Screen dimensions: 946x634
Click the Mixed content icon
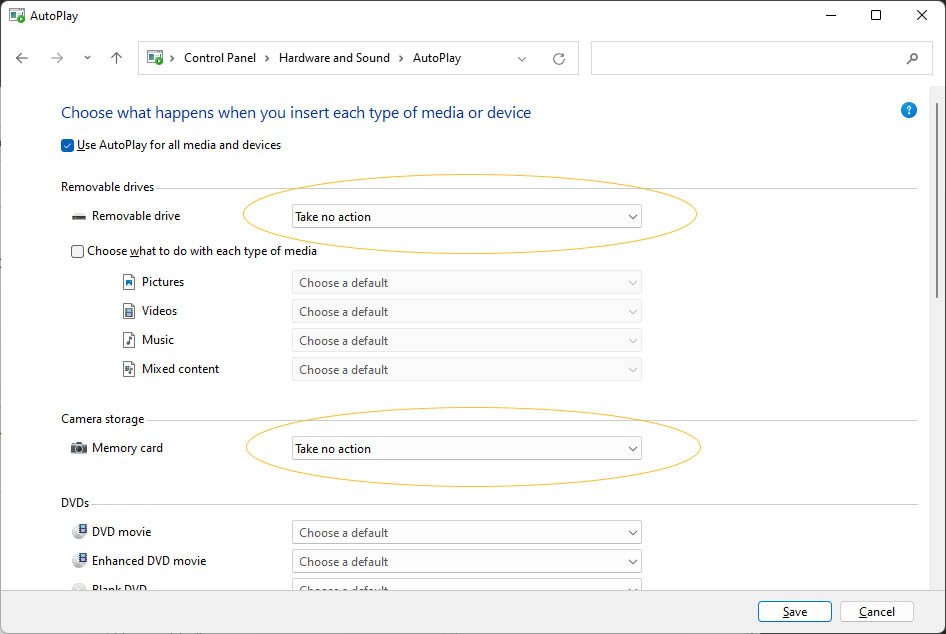[129, 368]
